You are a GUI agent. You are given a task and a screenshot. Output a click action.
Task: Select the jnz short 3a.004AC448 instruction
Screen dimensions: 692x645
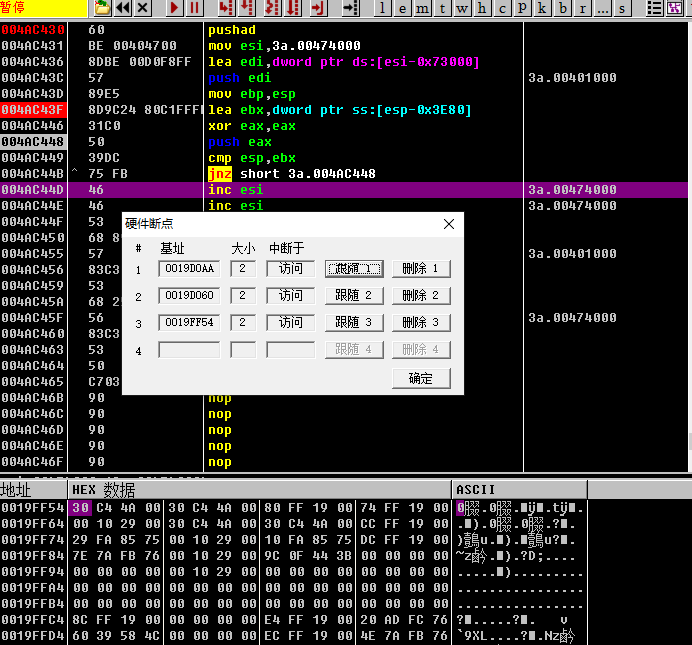[x=292, y=174]
